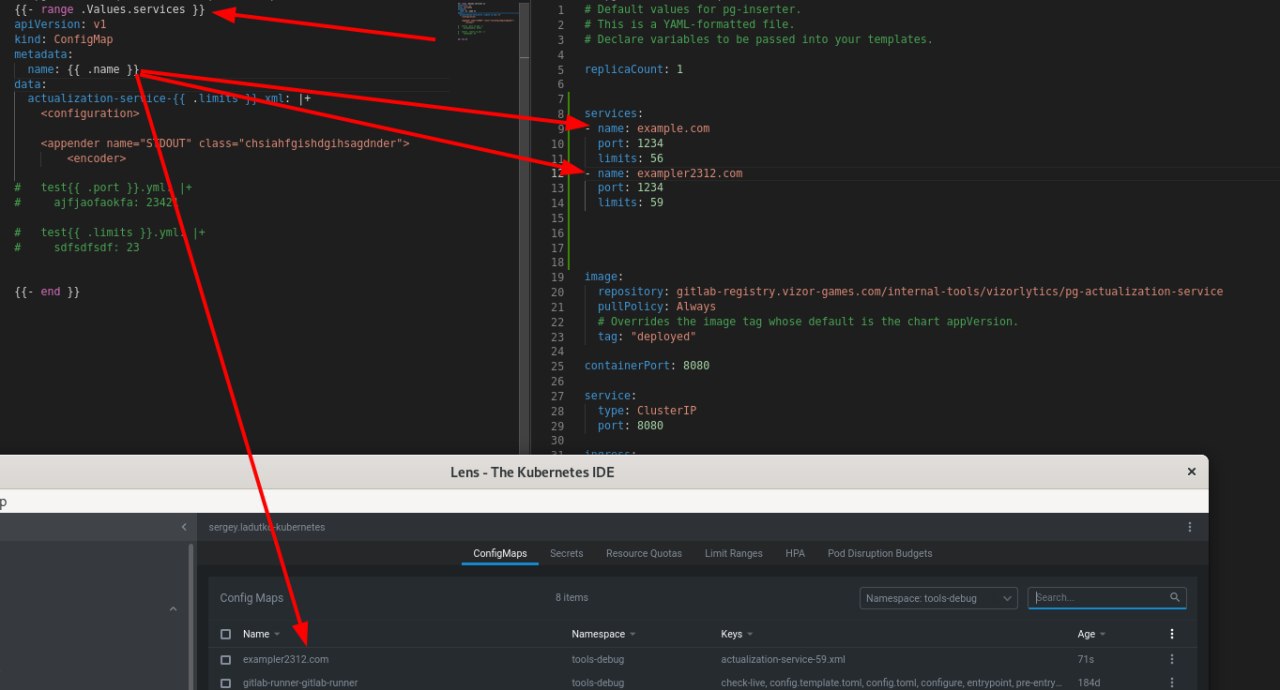
Task: Open the Pod Disruption Budgets tab
Action: (x=880, y=553)
